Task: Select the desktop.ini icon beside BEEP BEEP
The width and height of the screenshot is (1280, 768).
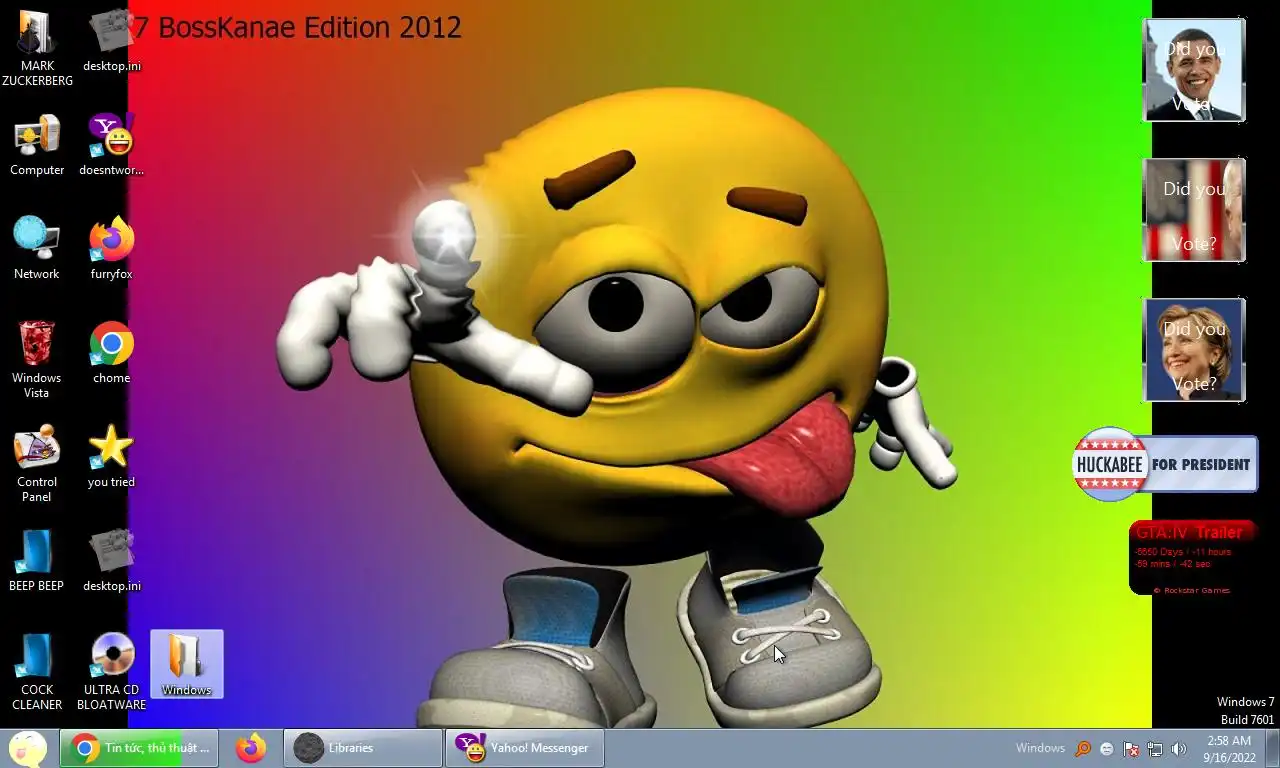Action: pyautogui.click(x=112, y=562)
